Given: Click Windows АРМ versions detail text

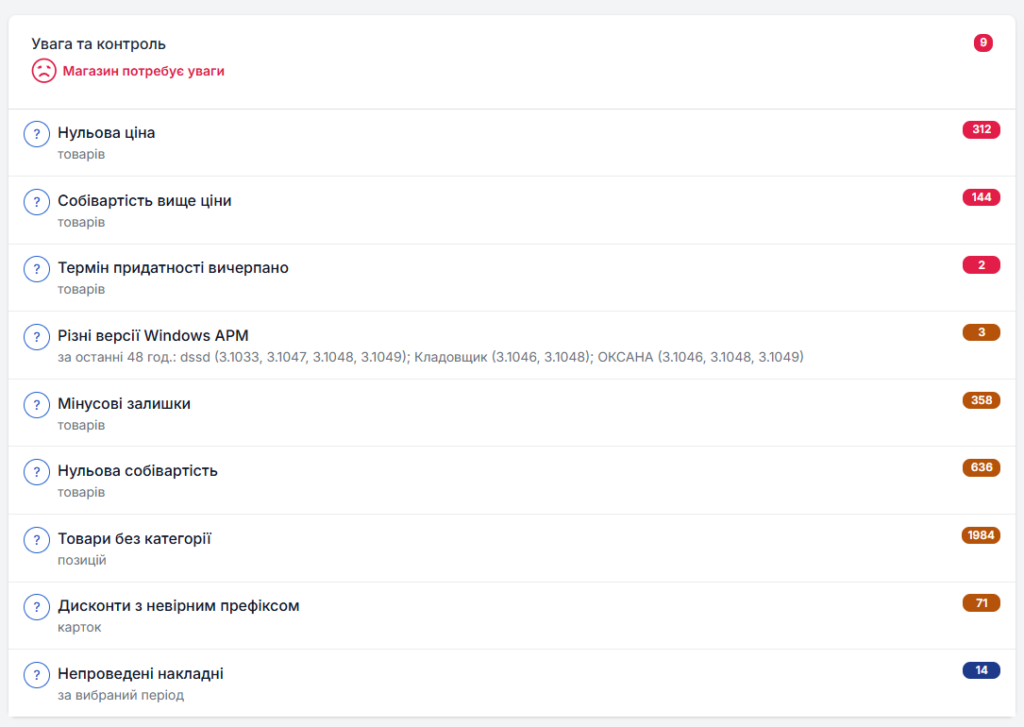Looking at the screenshot, I should tap(430, 357).
